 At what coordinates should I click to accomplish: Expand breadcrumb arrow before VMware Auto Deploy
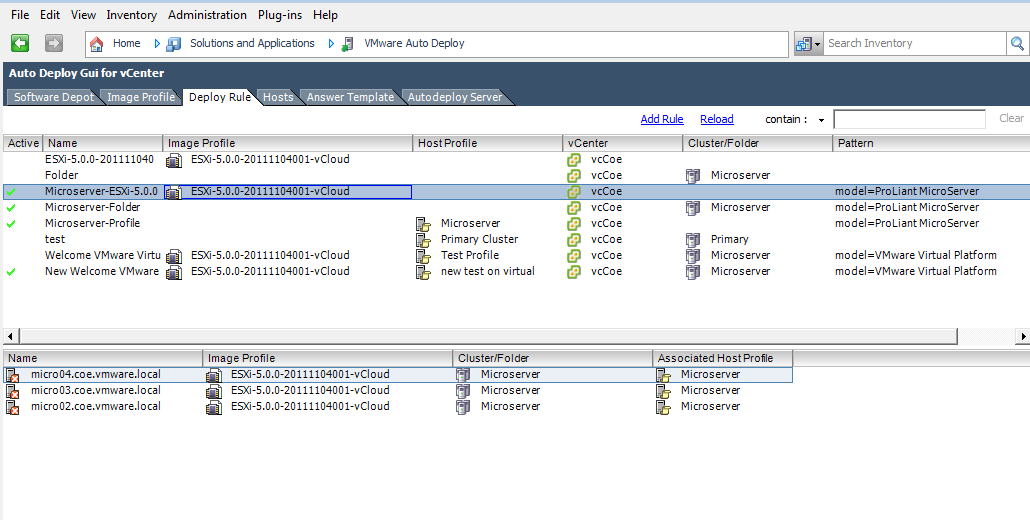coord(331,43)
